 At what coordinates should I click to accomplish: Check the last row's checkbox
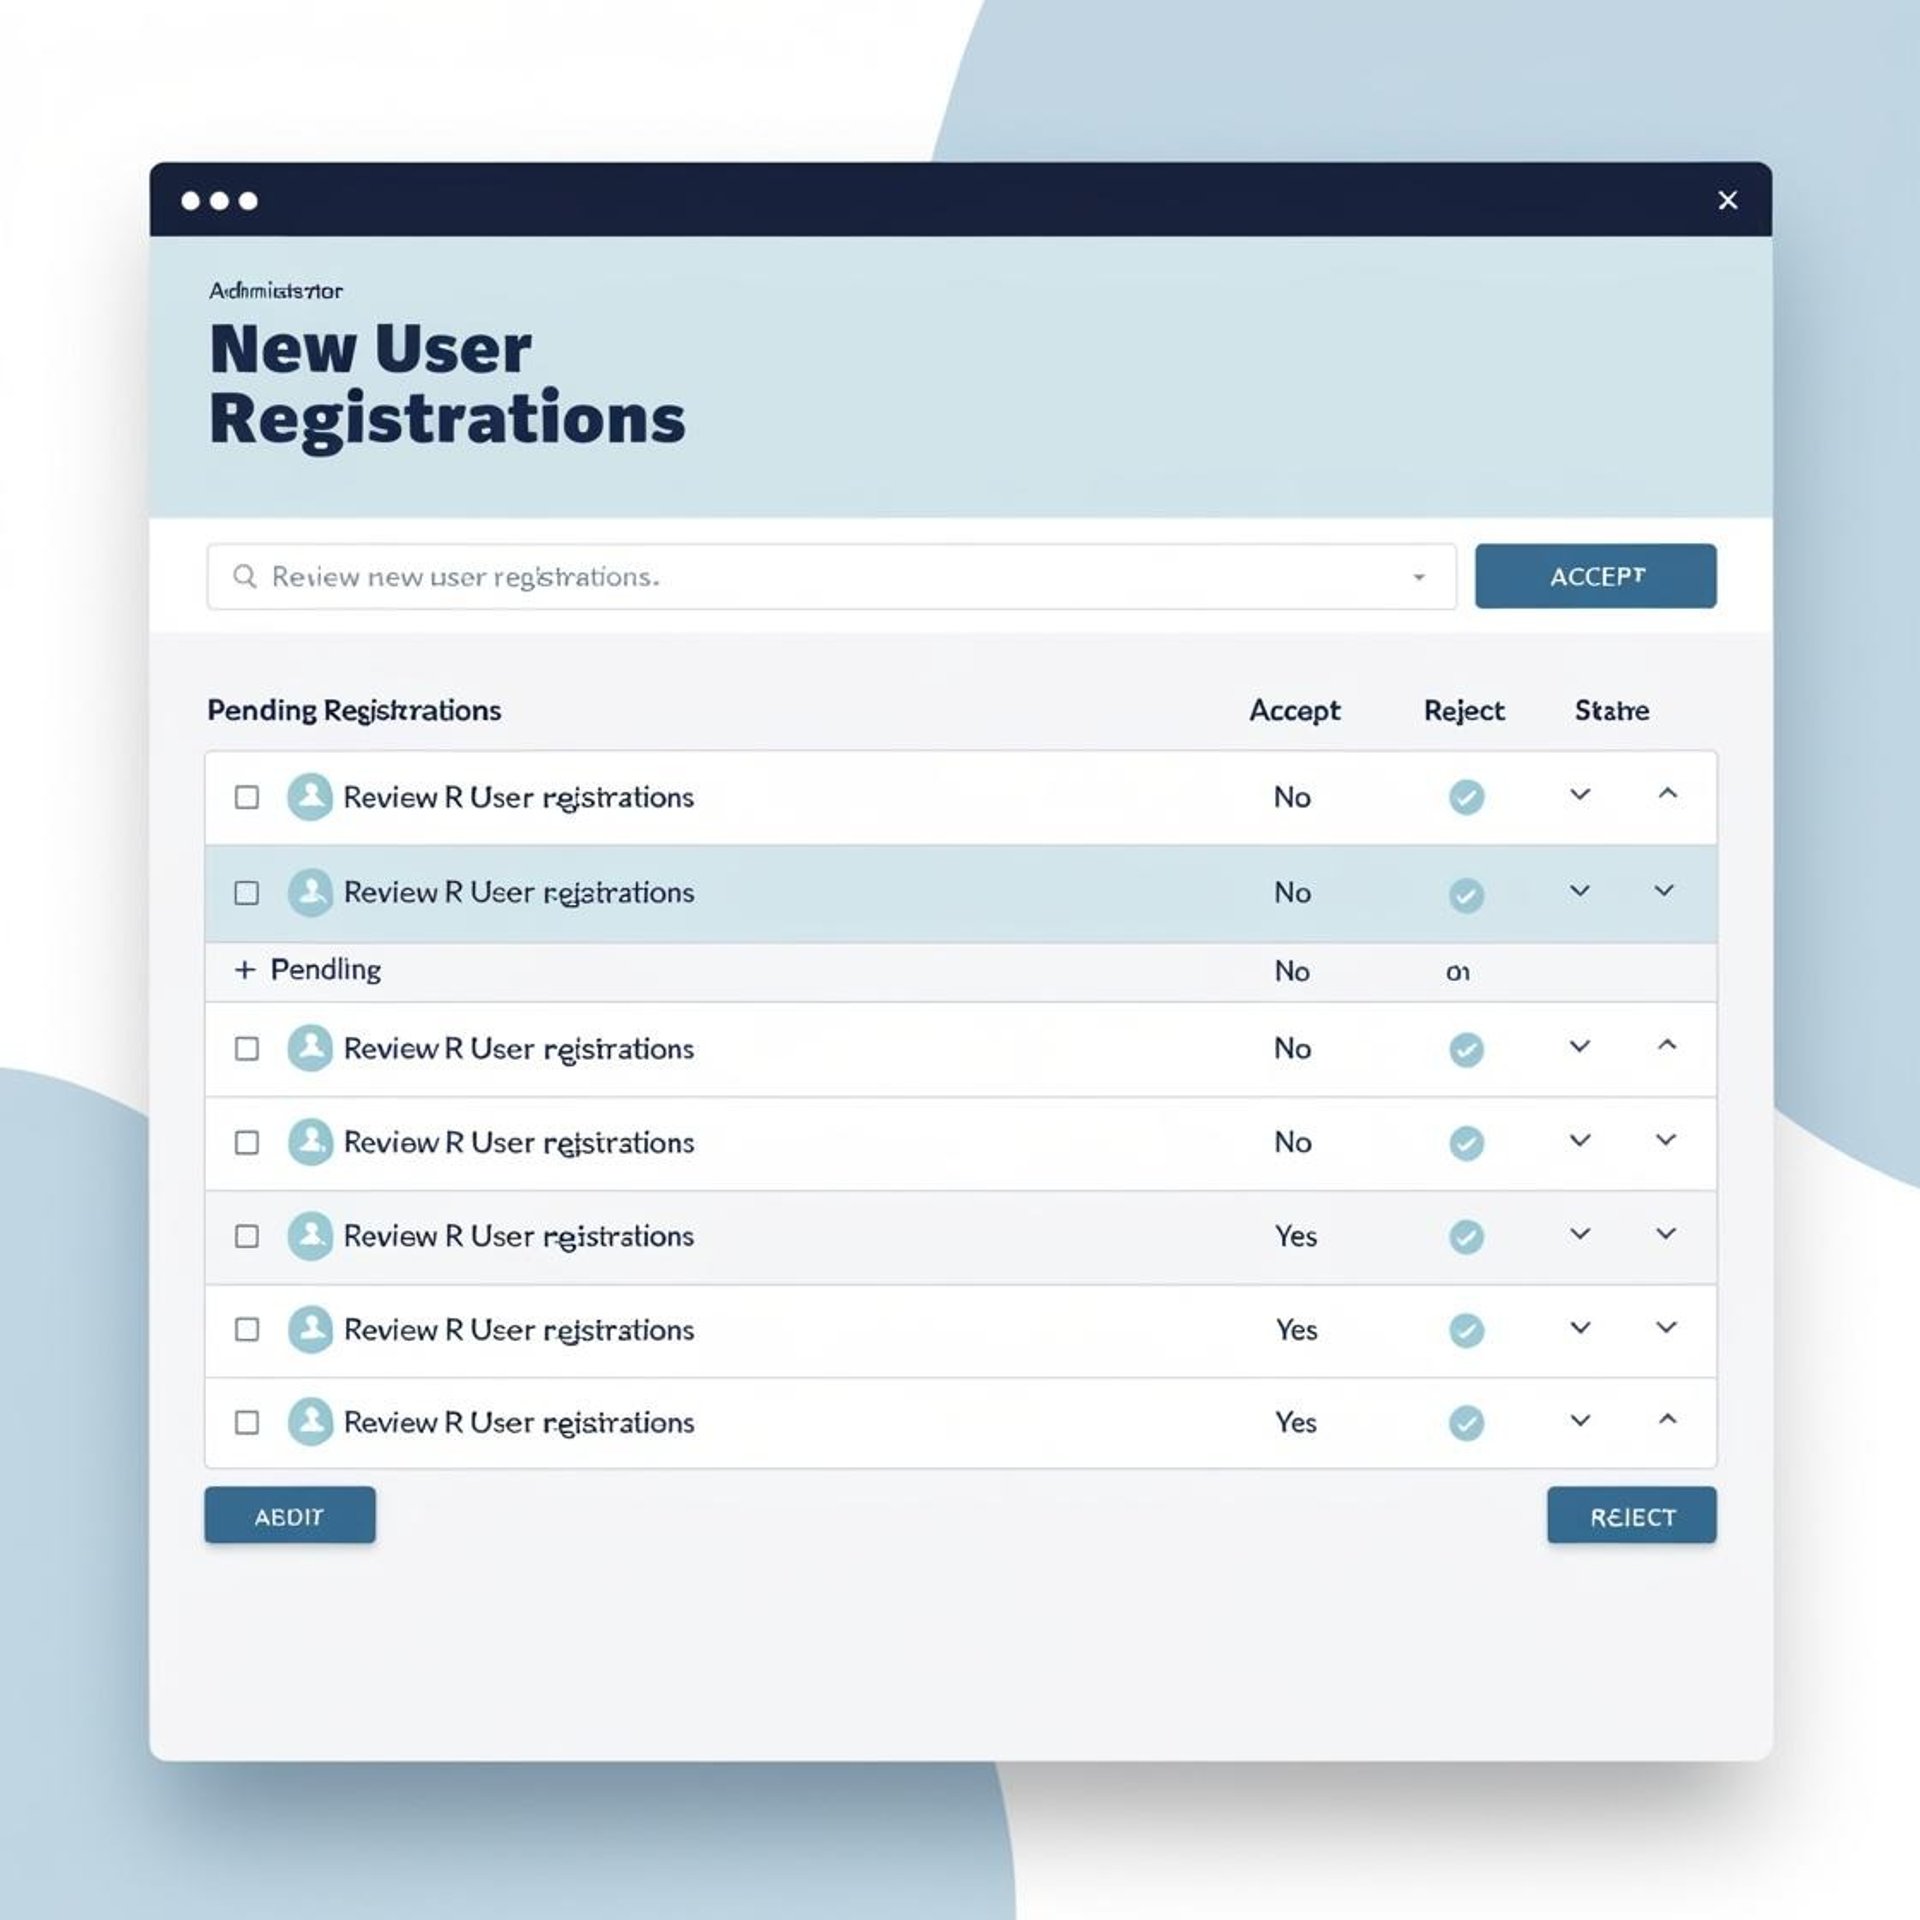[246, 1422]
